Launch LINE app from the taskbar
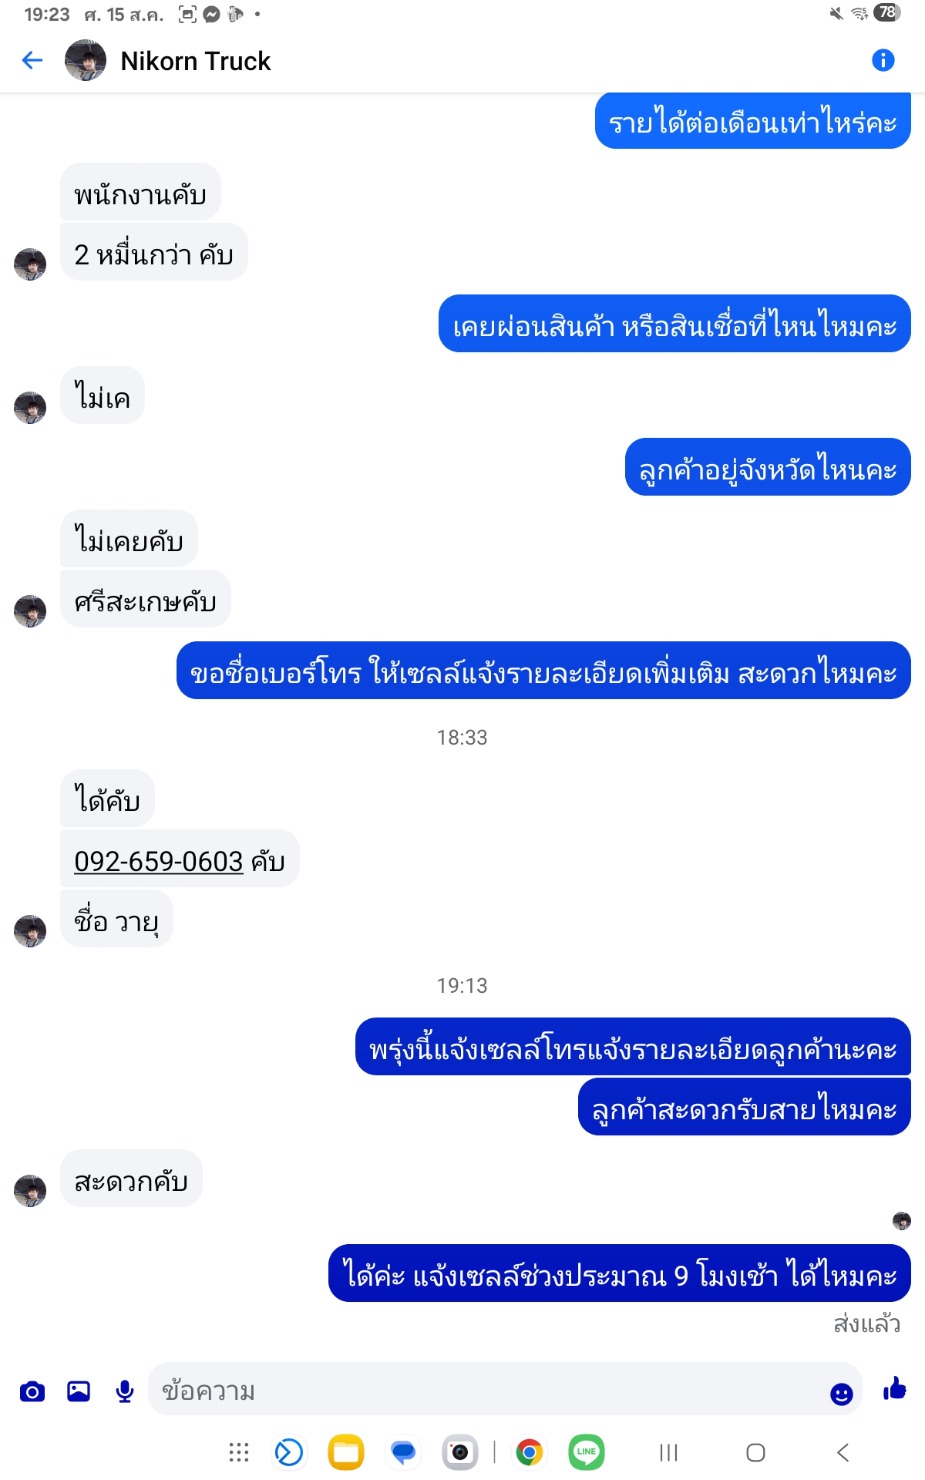This screenshot has height=1480, width=925. [x=586, y=1452]
